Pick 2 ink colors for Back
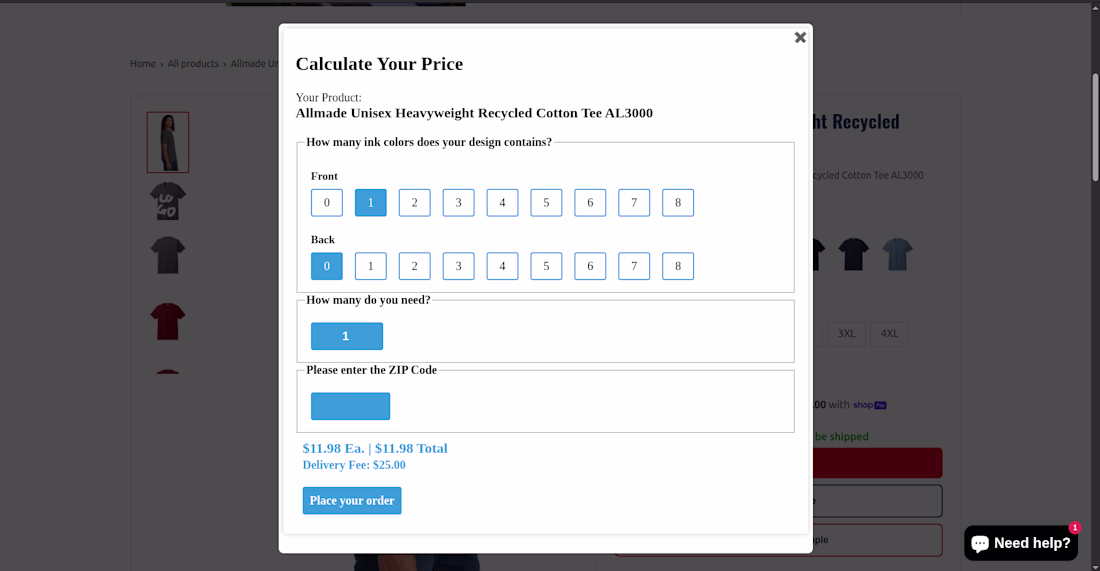1100x571 pixels. (x=415, y=267)
